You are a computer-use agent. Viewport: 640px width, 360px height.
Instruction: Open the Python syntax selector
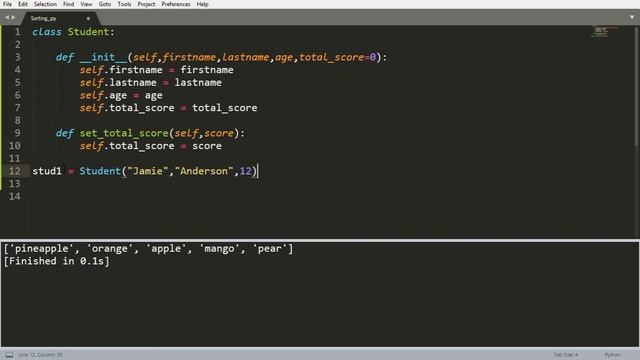(x=612, y=355)
